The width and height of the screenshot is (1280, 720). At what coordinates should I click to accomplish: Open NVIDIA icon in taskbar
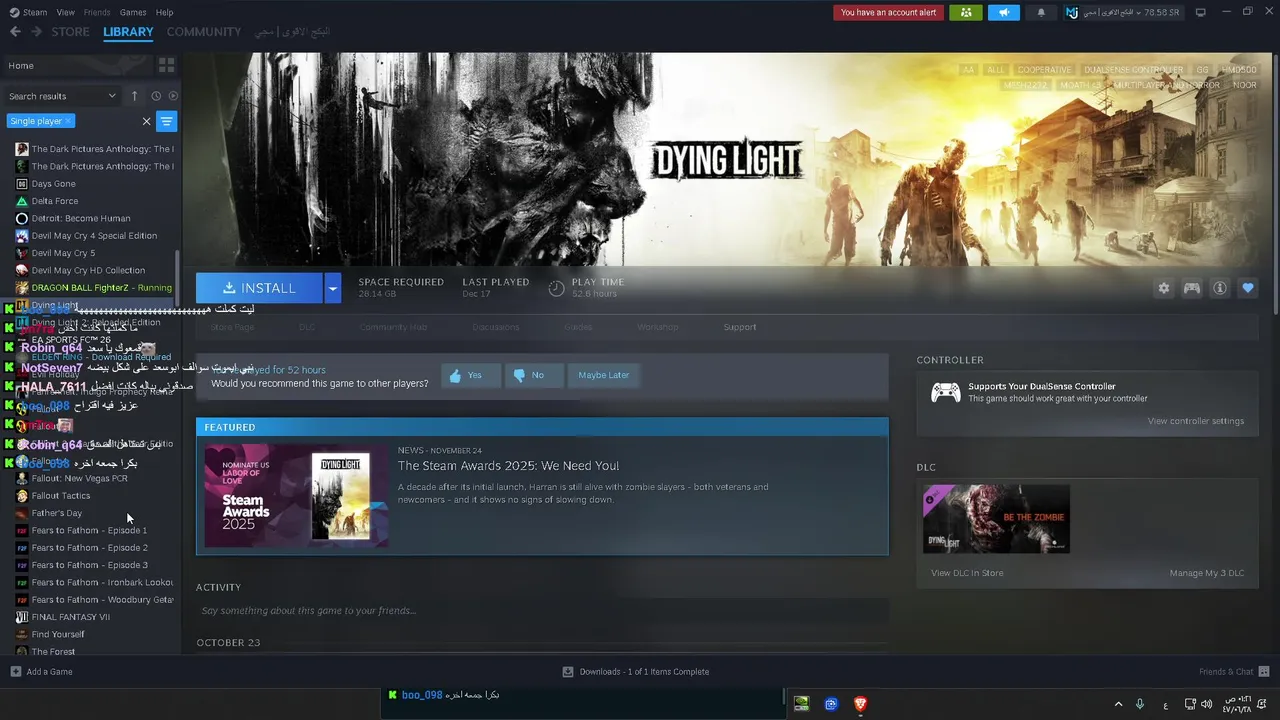point(801,704)
